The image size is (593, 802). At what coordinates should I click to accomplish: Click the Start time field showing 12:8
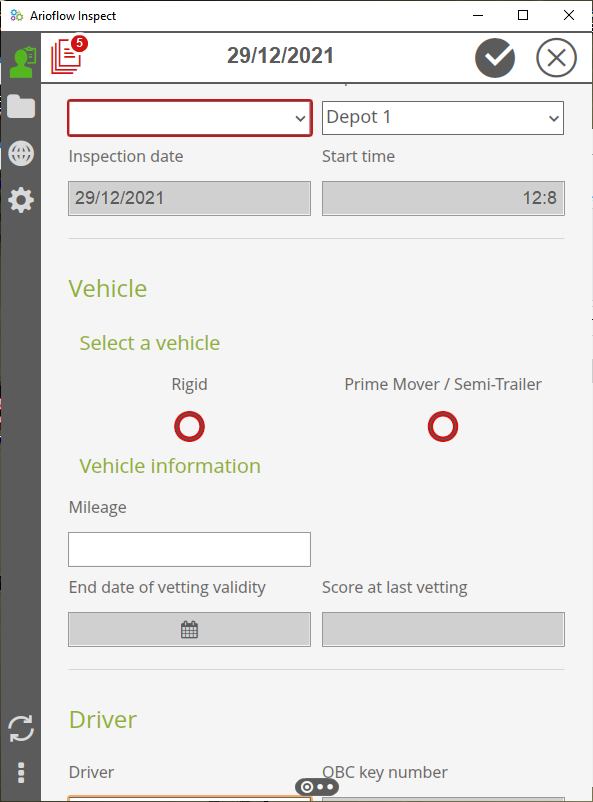point(443,197)
